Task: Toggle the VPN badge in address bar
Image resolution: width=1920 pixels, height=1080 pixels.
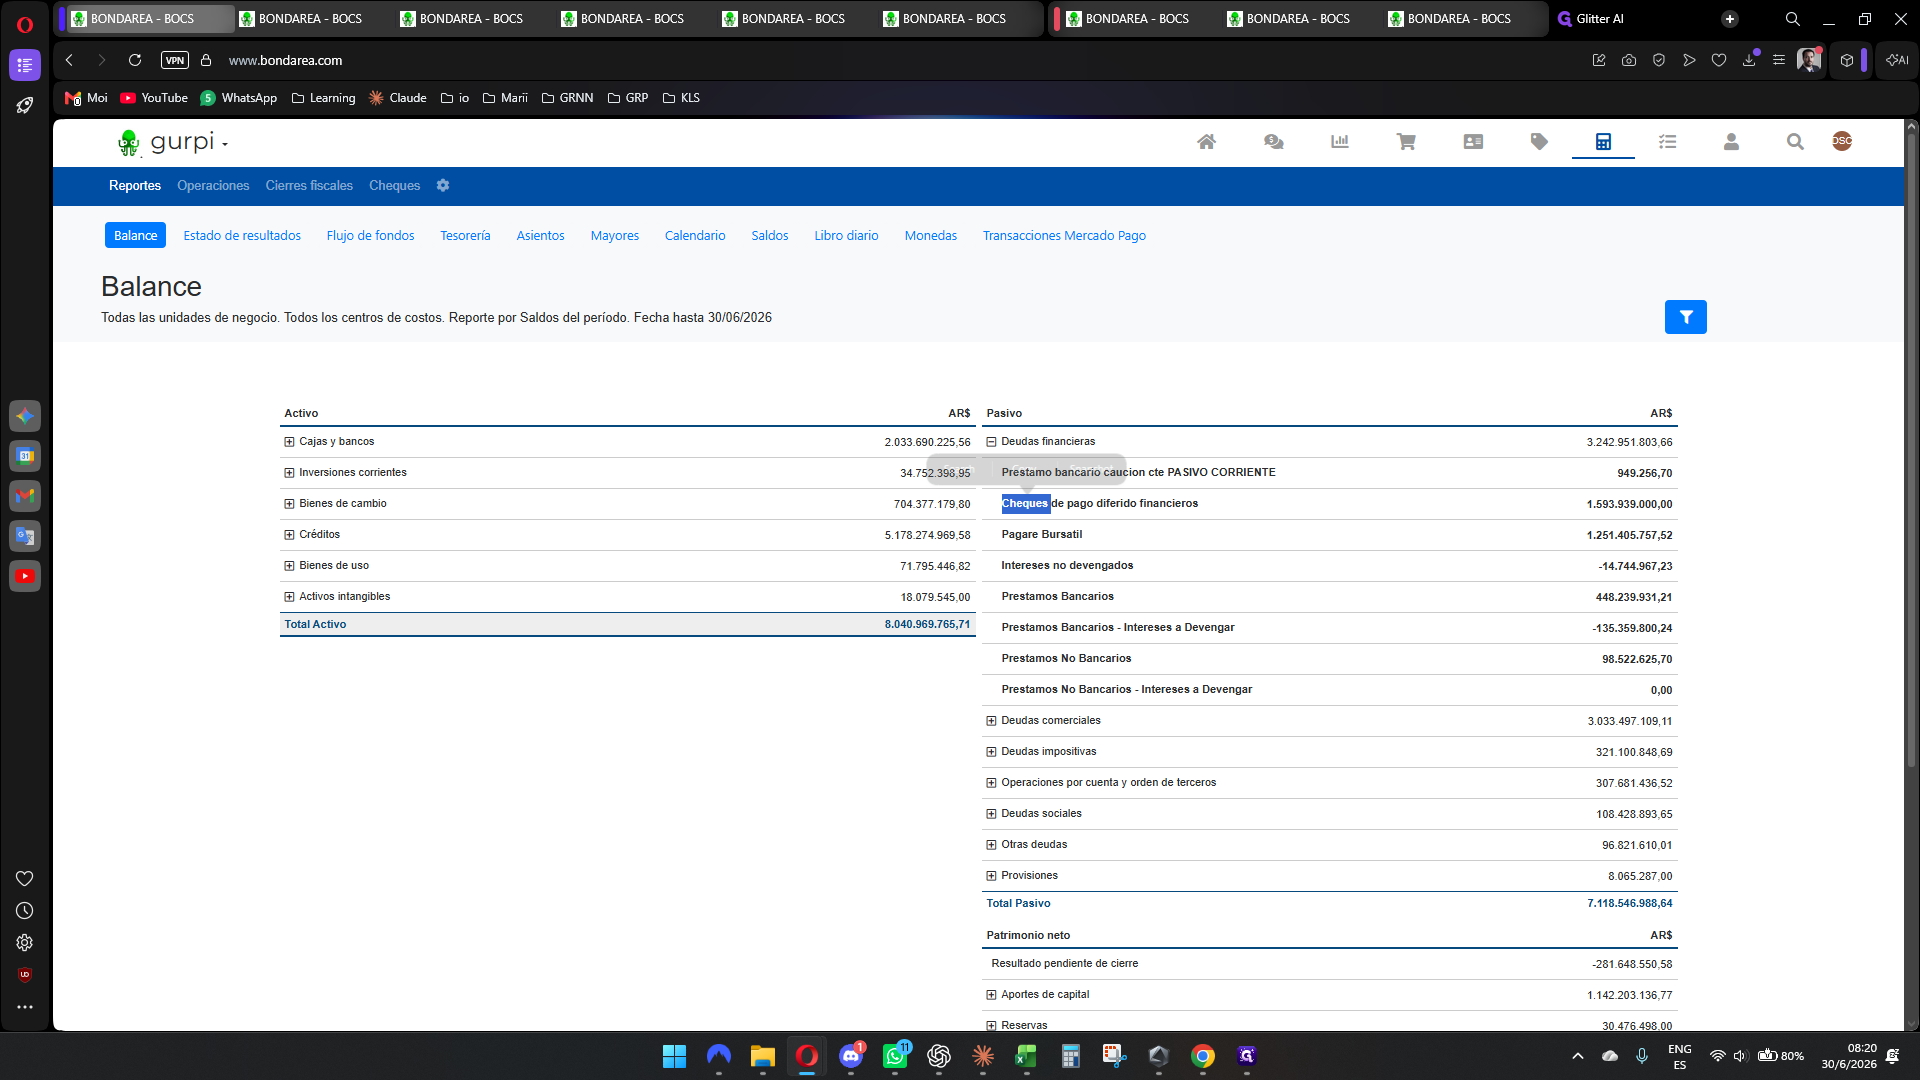Action: point(175,60)
